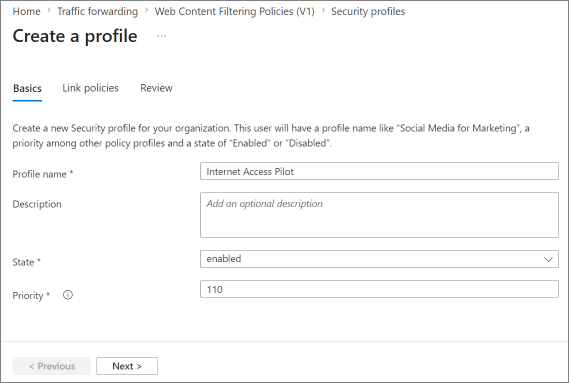
Task: Open the Home breadcrumb link
Action: 26,12
